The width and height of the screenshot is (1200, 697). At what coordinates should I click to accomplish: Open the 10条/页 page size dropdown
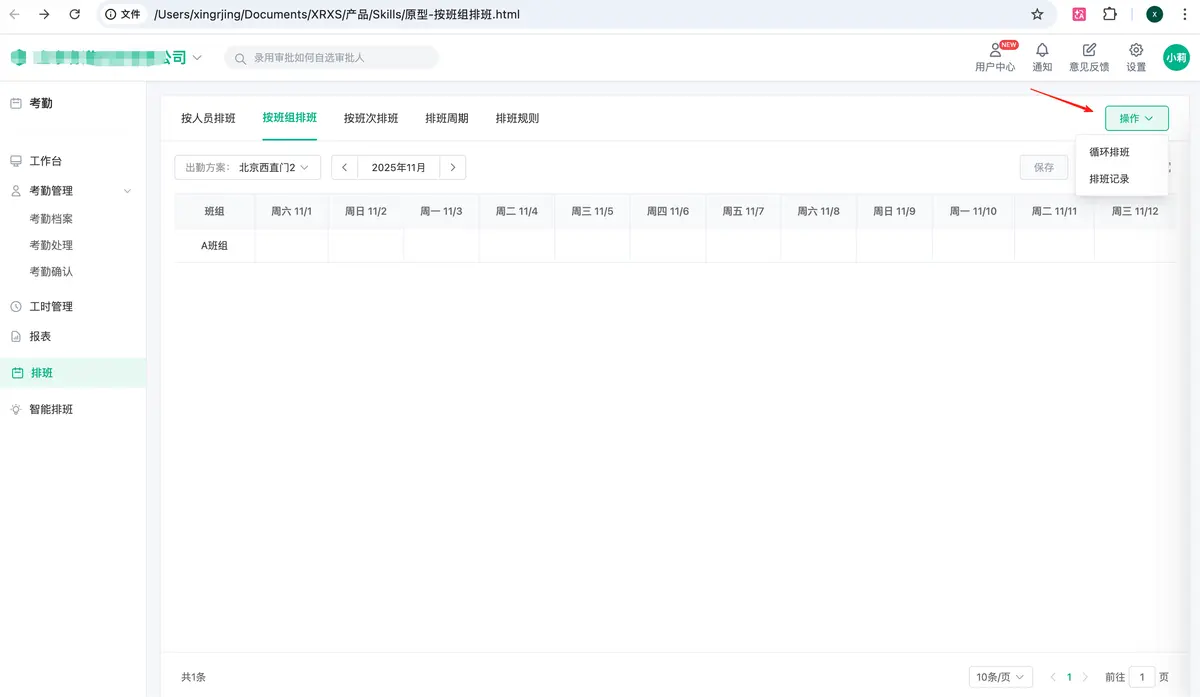(1000, 677)
